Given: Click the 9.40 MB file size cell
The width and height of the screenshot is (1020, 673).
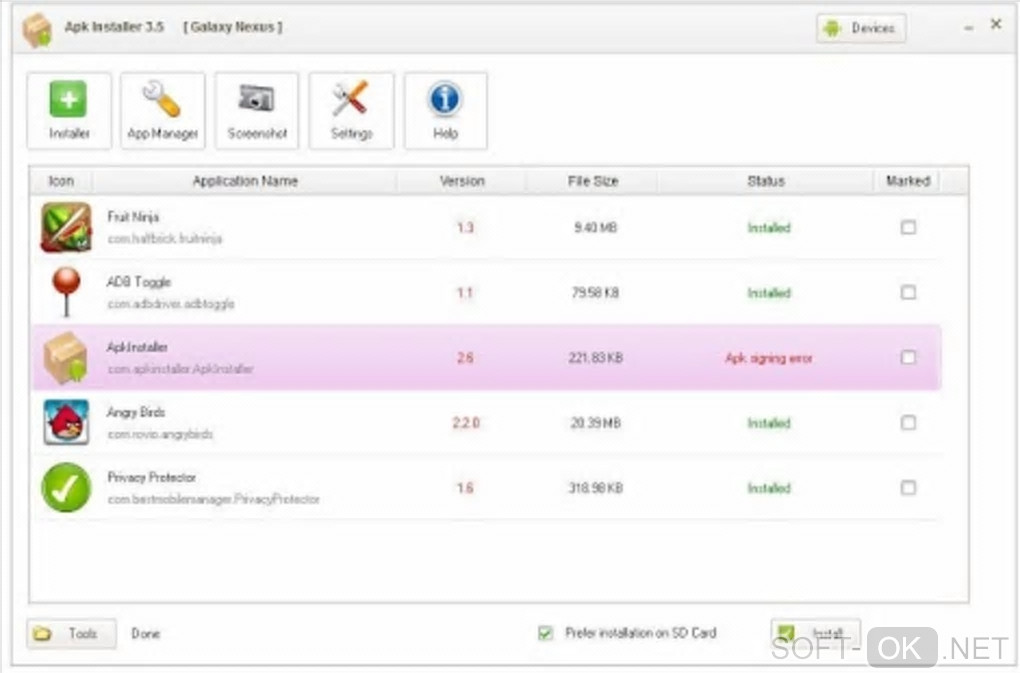Looking at the screenshot, I should point(595,228).
